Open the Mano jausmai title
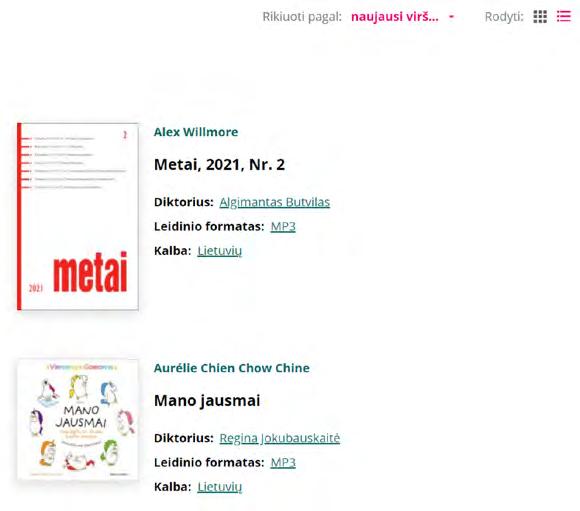The width and height of the screenshot is (580, 511). pos(207,401)
